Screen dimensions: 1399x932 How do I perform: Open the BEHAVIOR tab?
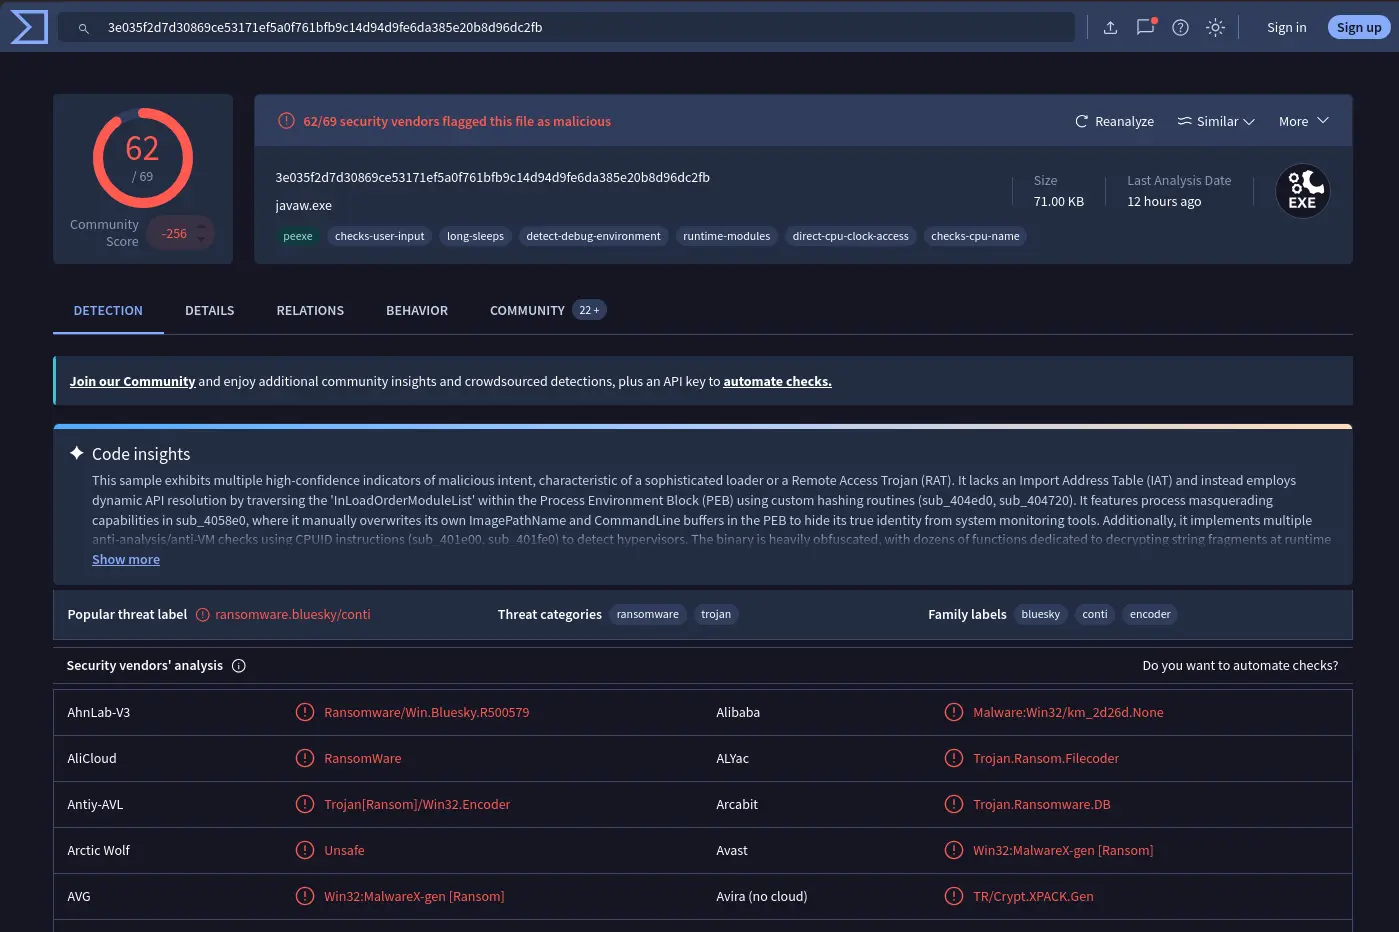pos(417,311)
